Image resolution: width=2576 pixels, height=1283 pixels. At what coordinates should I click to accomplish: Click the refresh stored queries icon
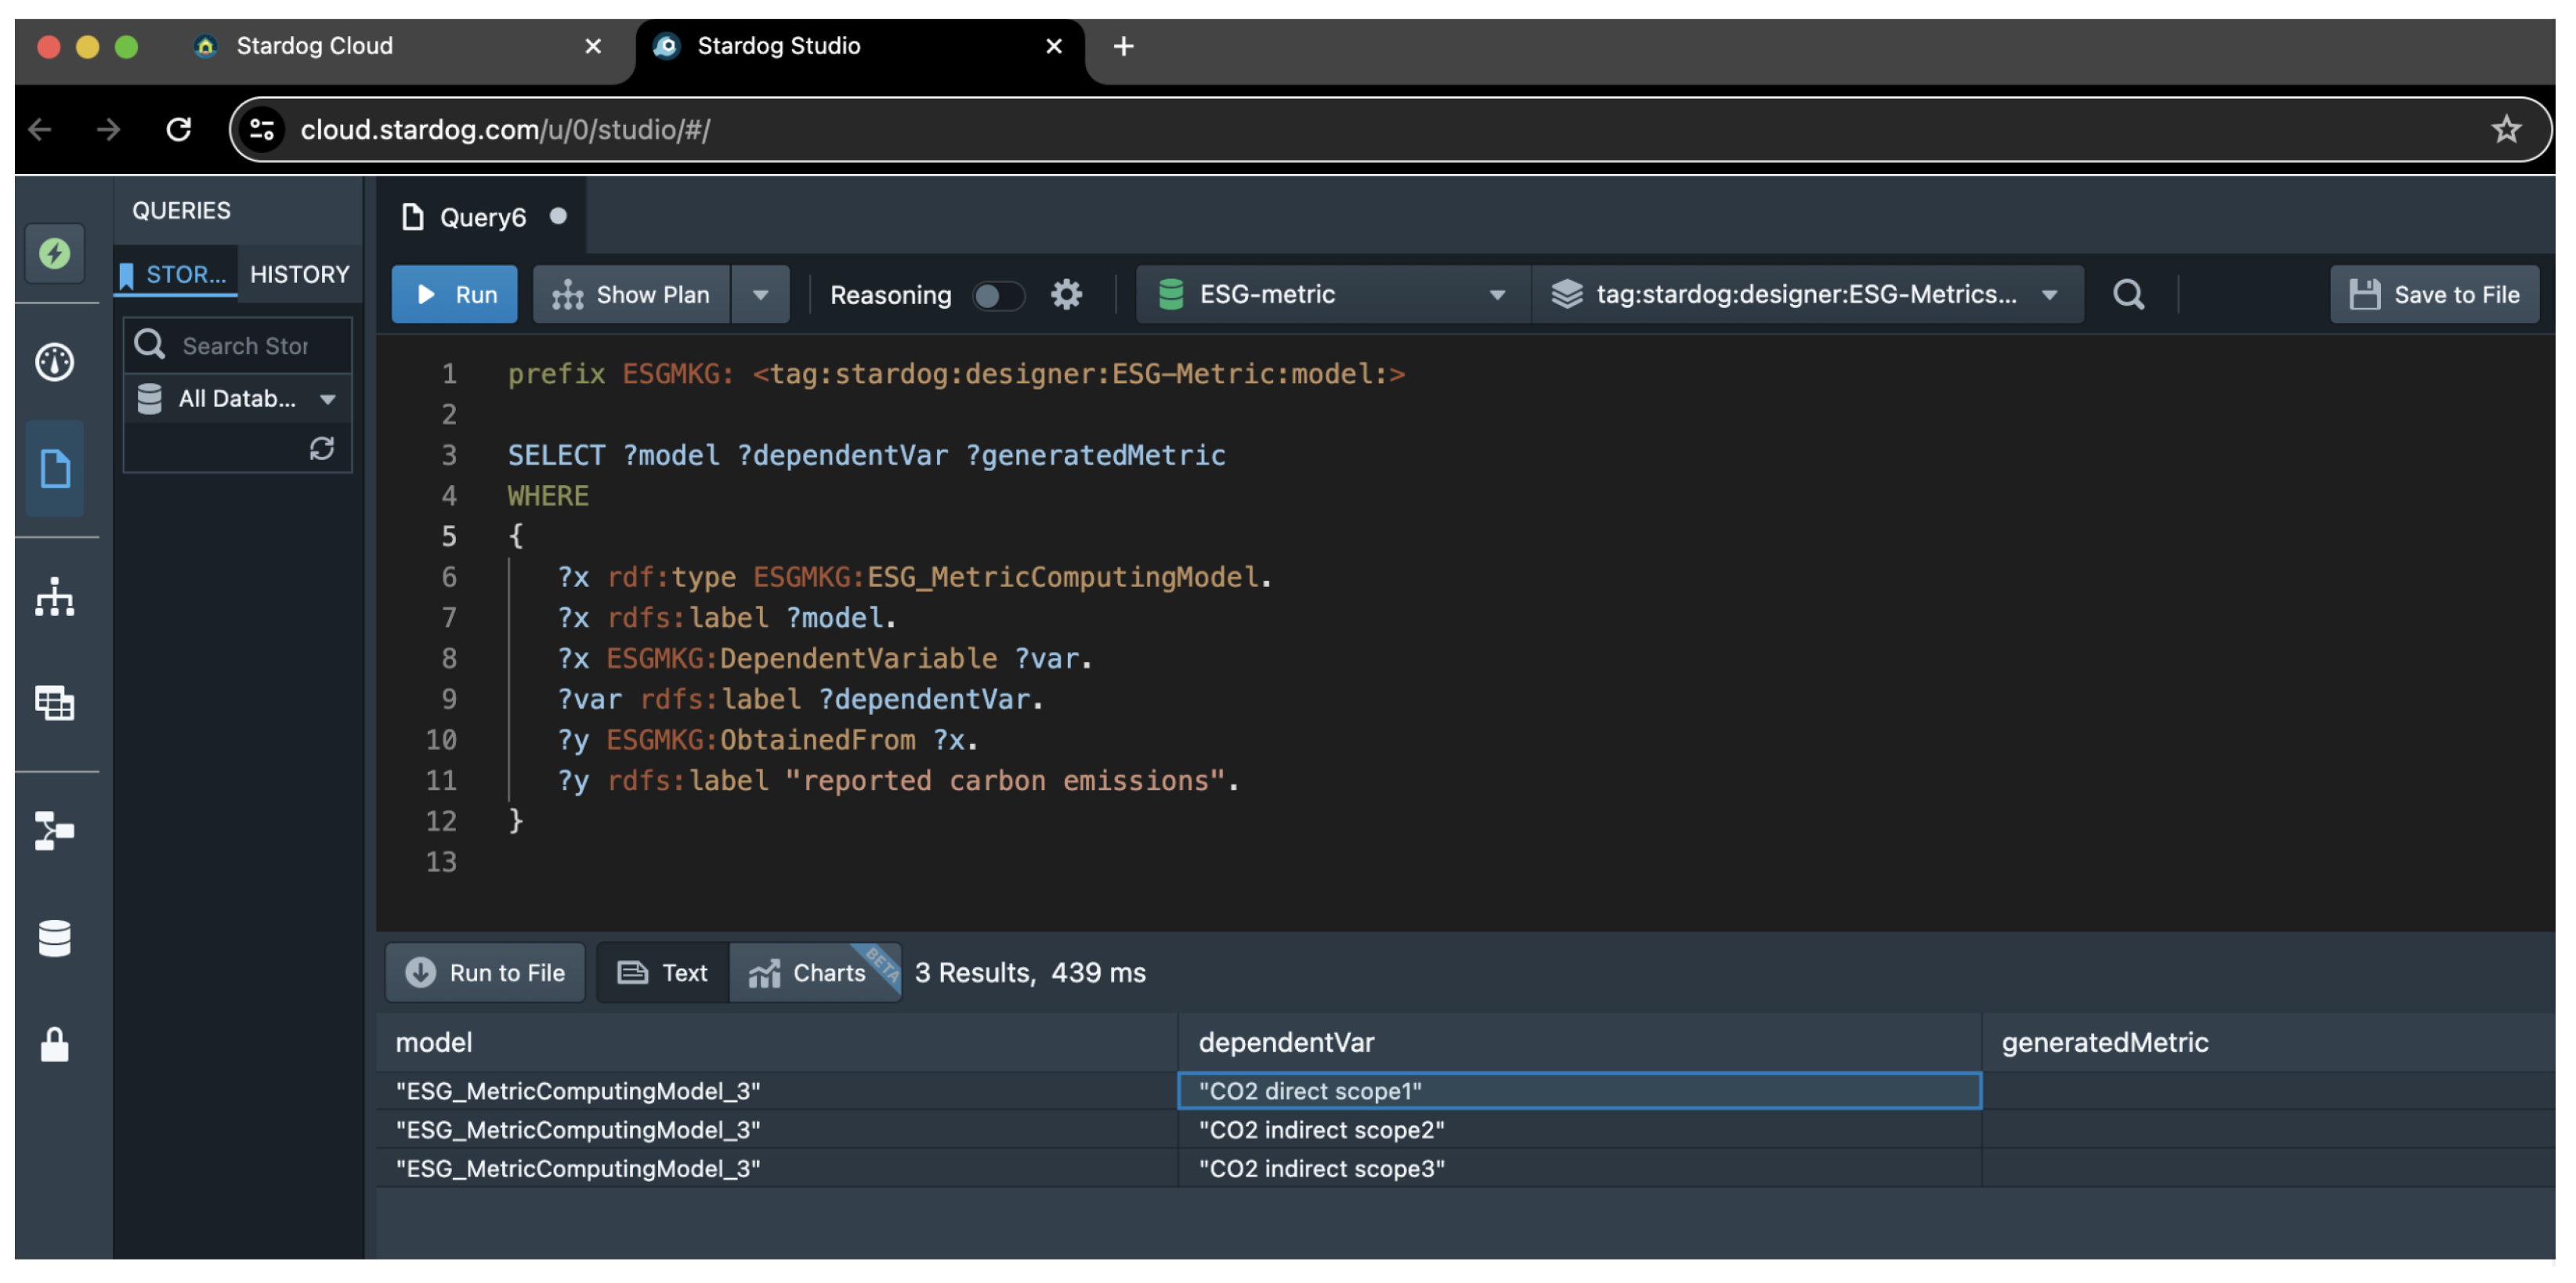(321, 448)
